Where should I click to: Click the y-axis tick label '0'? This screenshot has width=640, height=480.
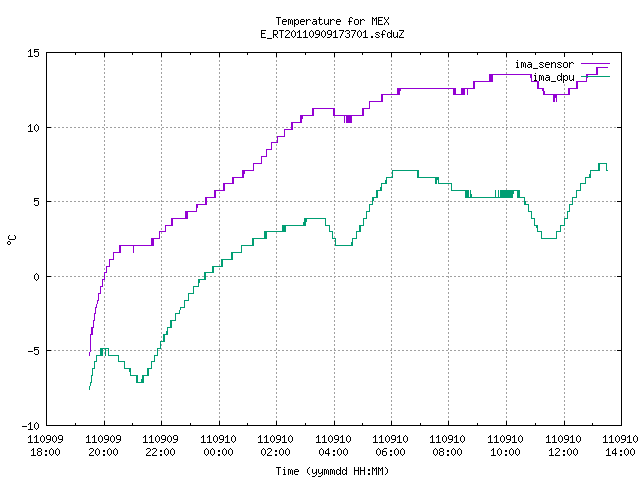(x=37, y=277)
